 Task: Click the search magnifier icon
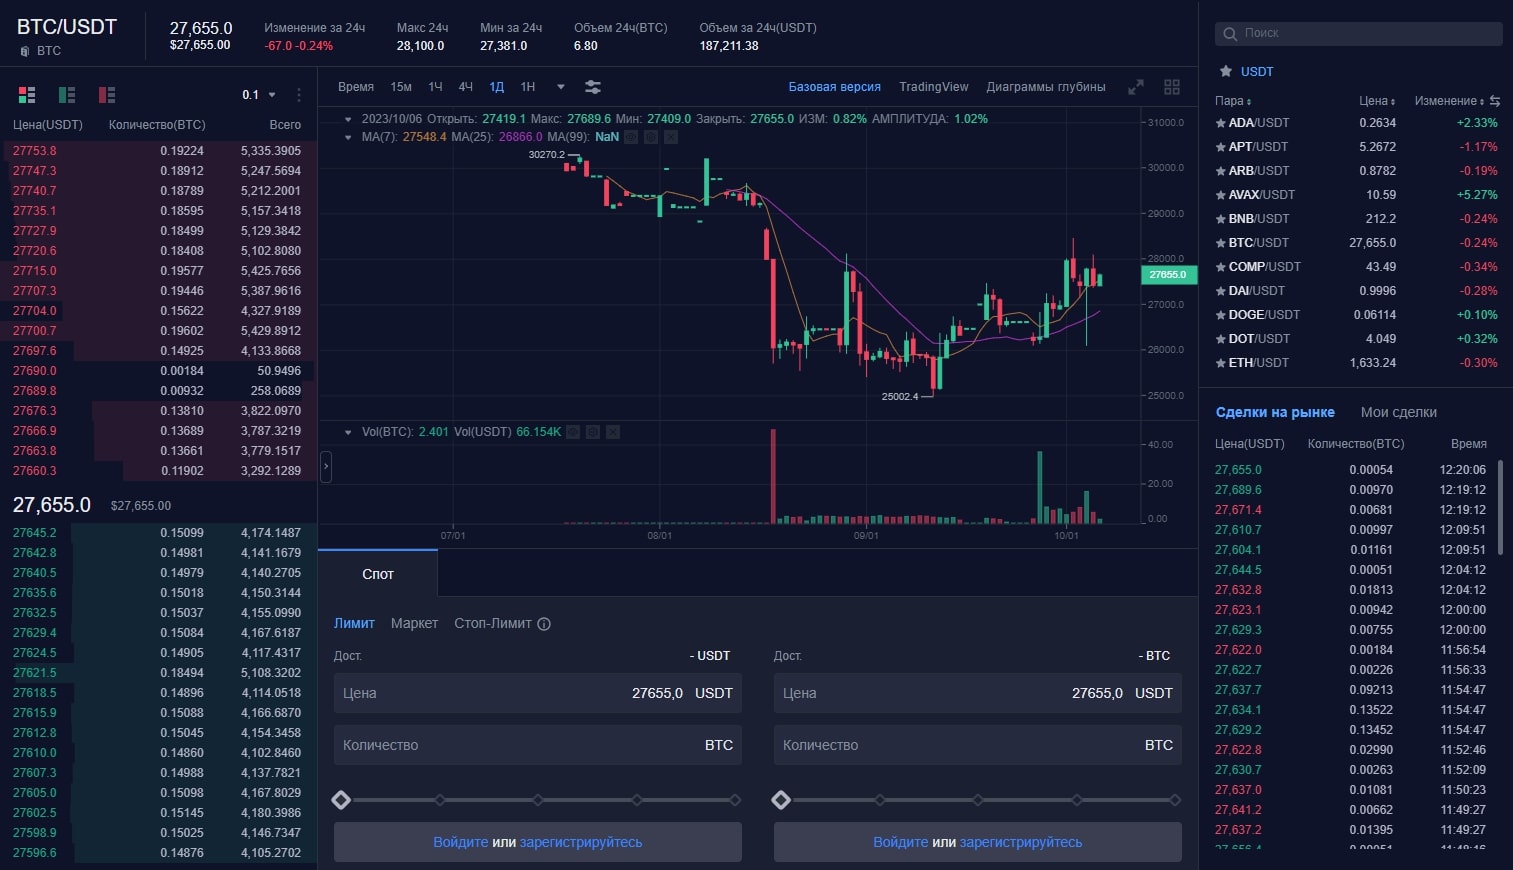point(1231,34)
